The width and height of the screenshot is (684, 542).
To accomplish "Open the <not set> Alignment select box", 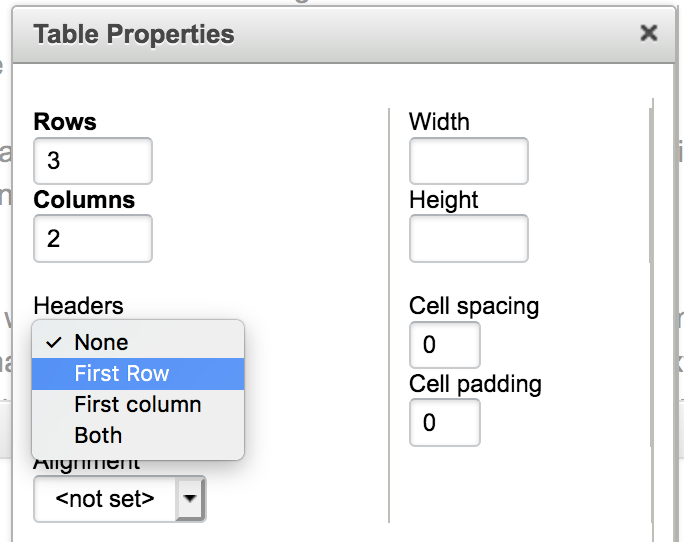I will coord(120,498).
